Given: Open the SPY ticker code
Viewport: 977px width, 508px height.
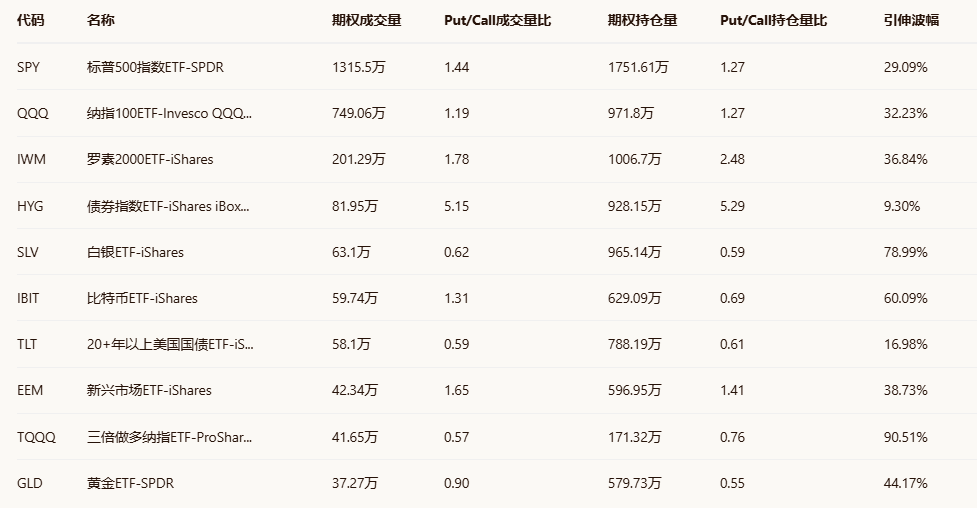Looking at the screenshot, I should 29,67.
